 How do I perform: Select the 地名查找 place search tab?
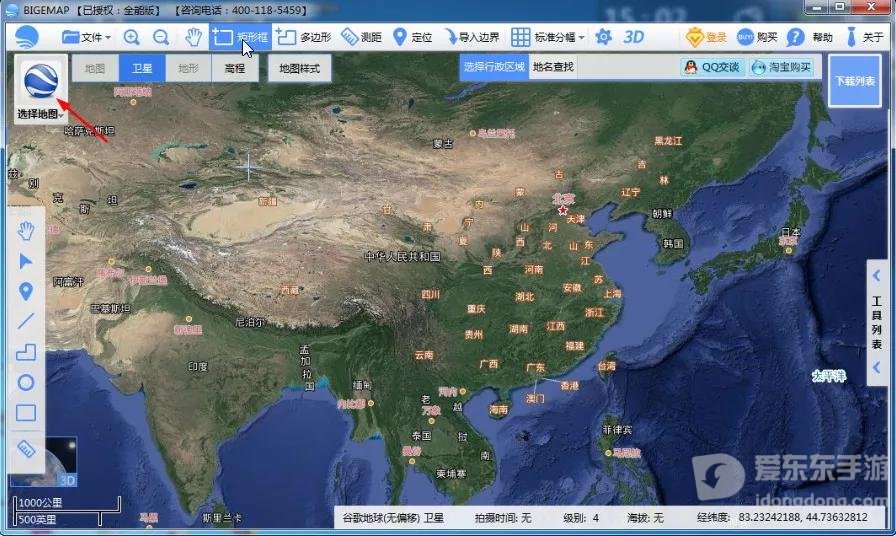(x=553, y=67)
